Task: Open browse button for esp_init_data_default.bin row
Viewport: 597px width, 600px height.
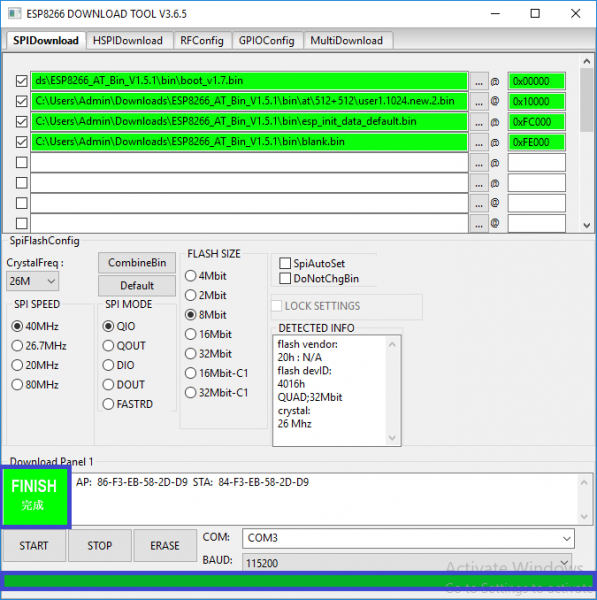Action: coord(479,122)
